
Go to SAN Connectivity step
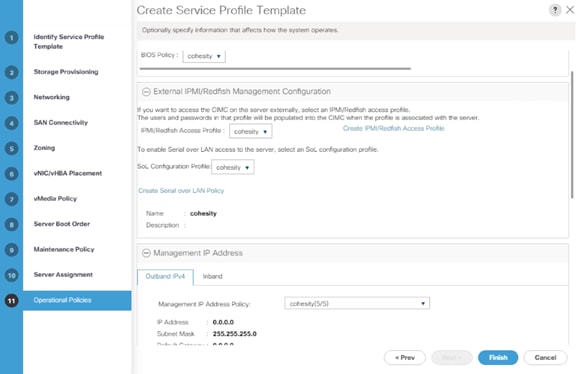coord(61,123)
